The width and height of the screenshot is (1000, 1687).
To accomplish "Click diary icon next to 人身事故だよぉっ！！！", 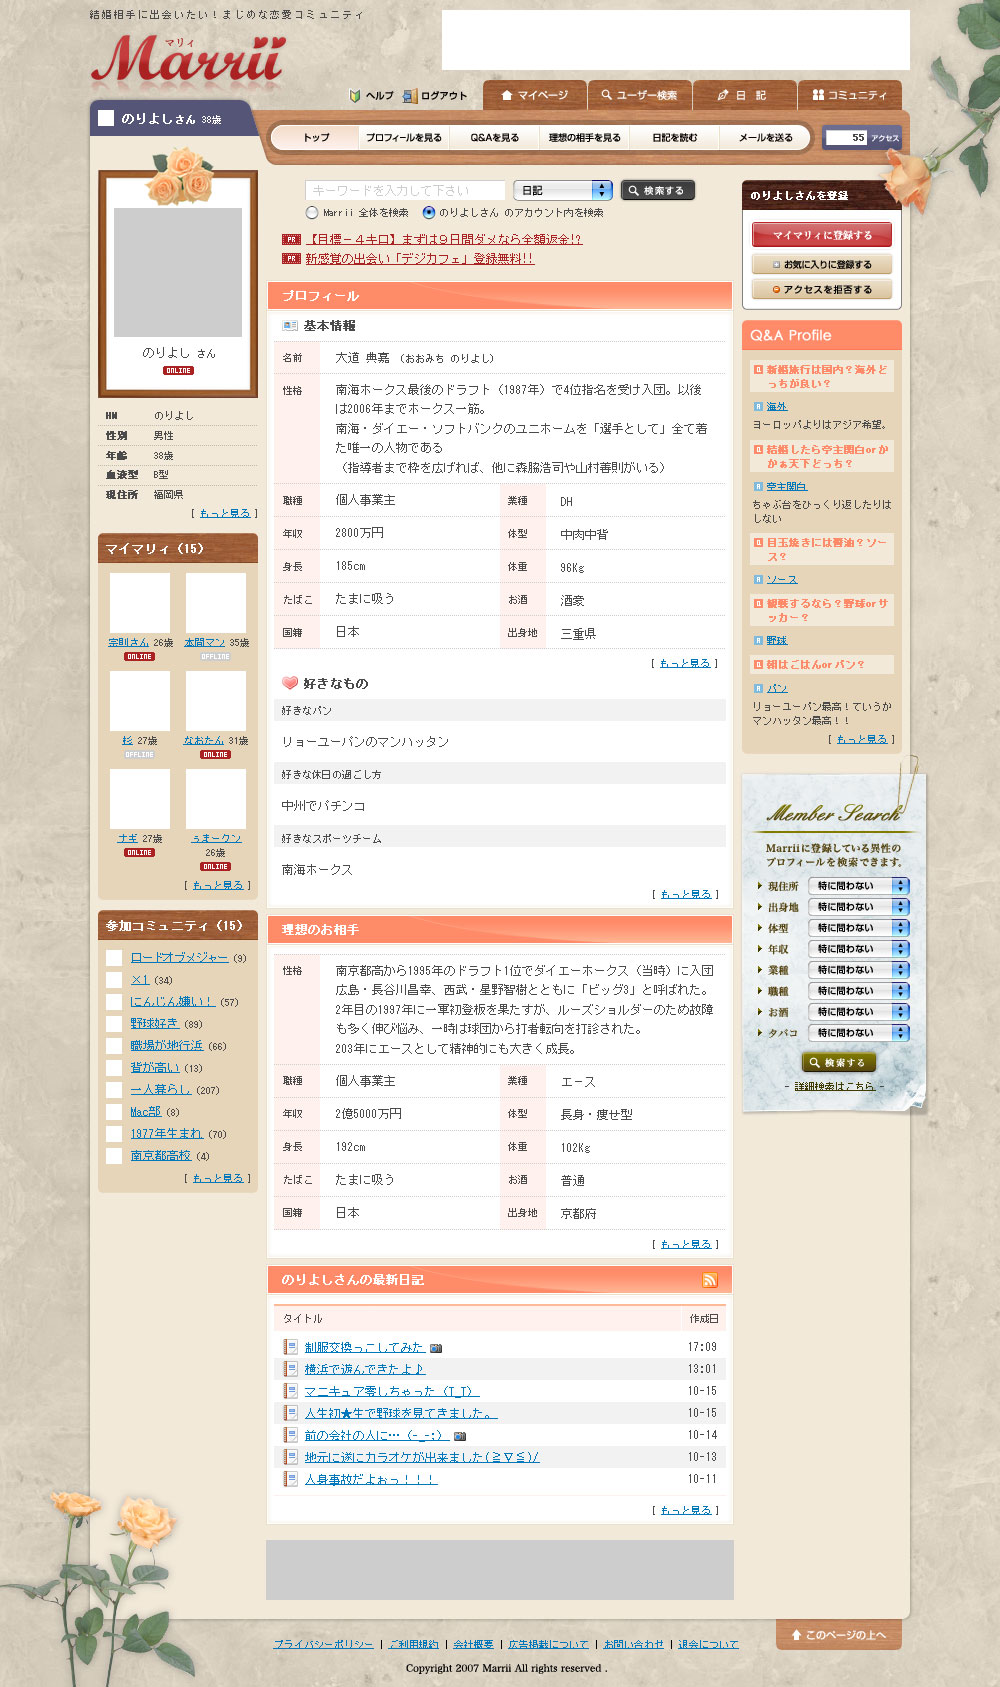I will [290, 1479].
